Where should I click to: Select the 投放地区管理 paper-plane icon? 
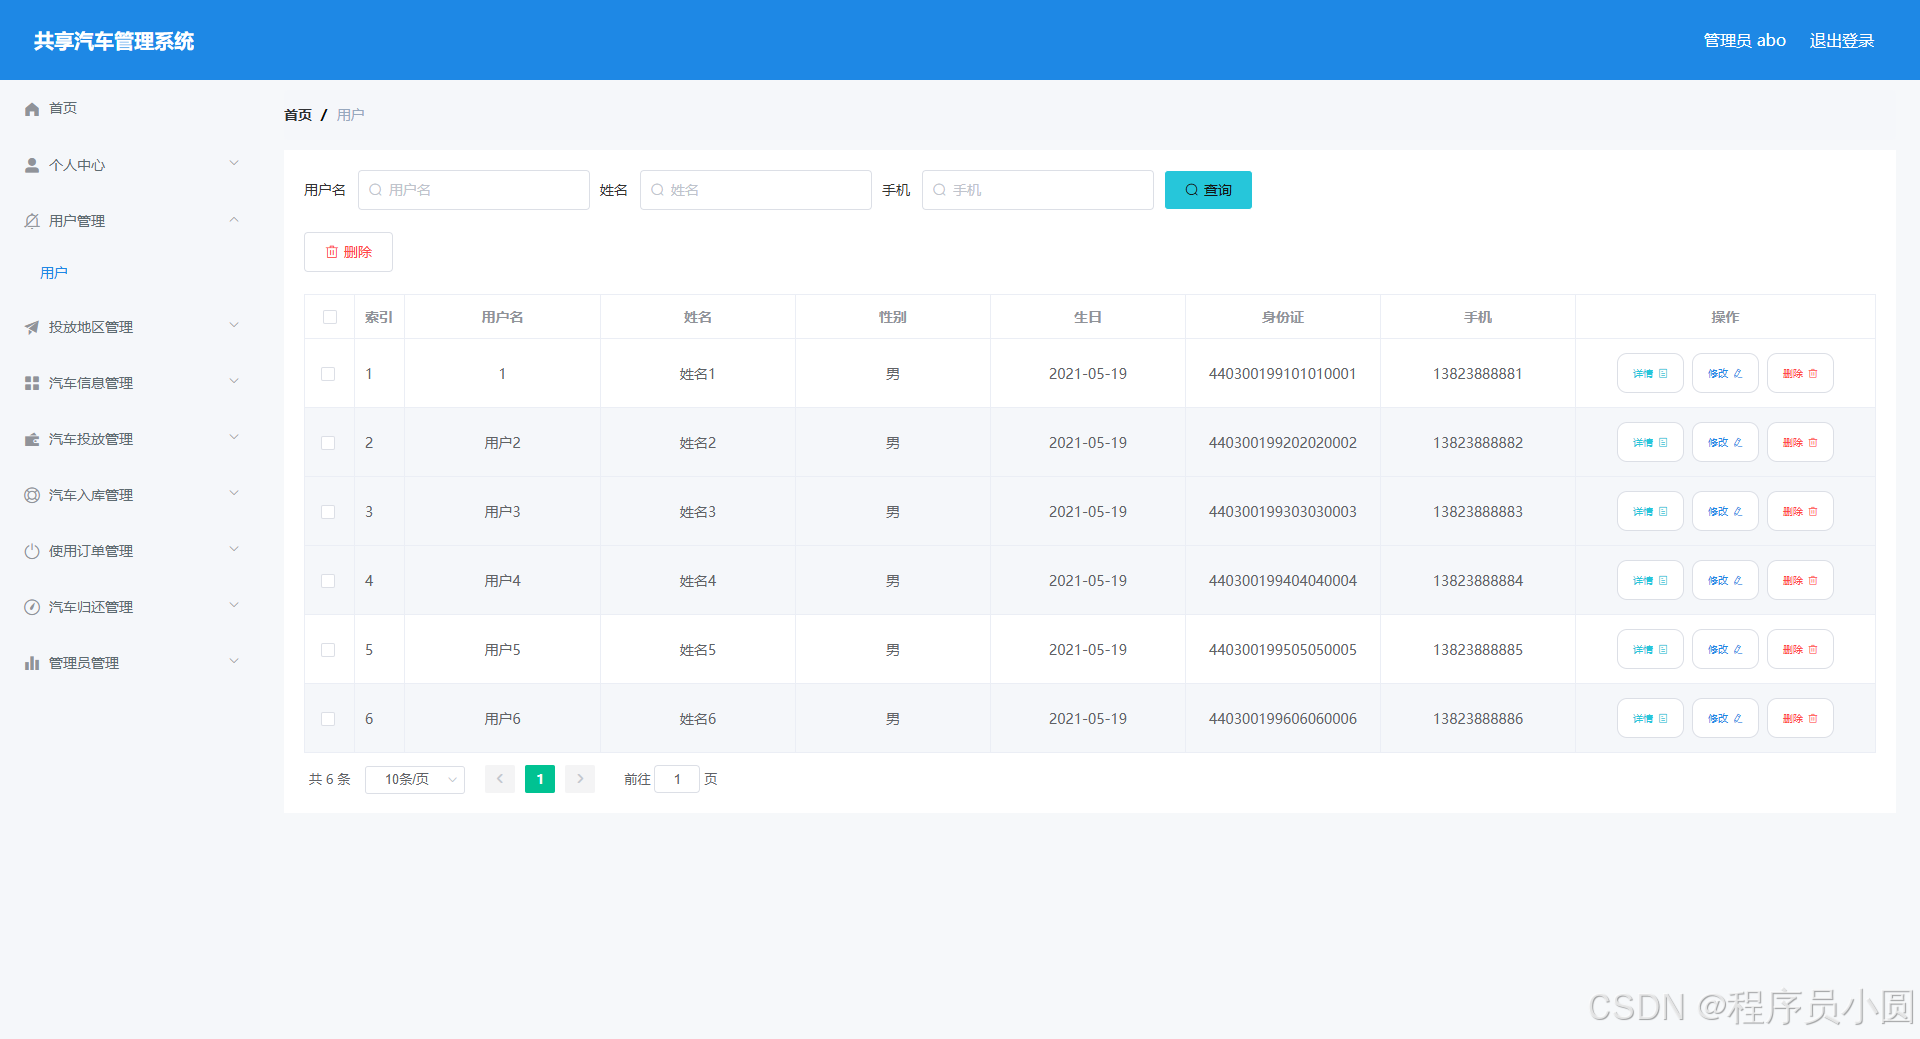pyautogui.click(x=31, y=326)
